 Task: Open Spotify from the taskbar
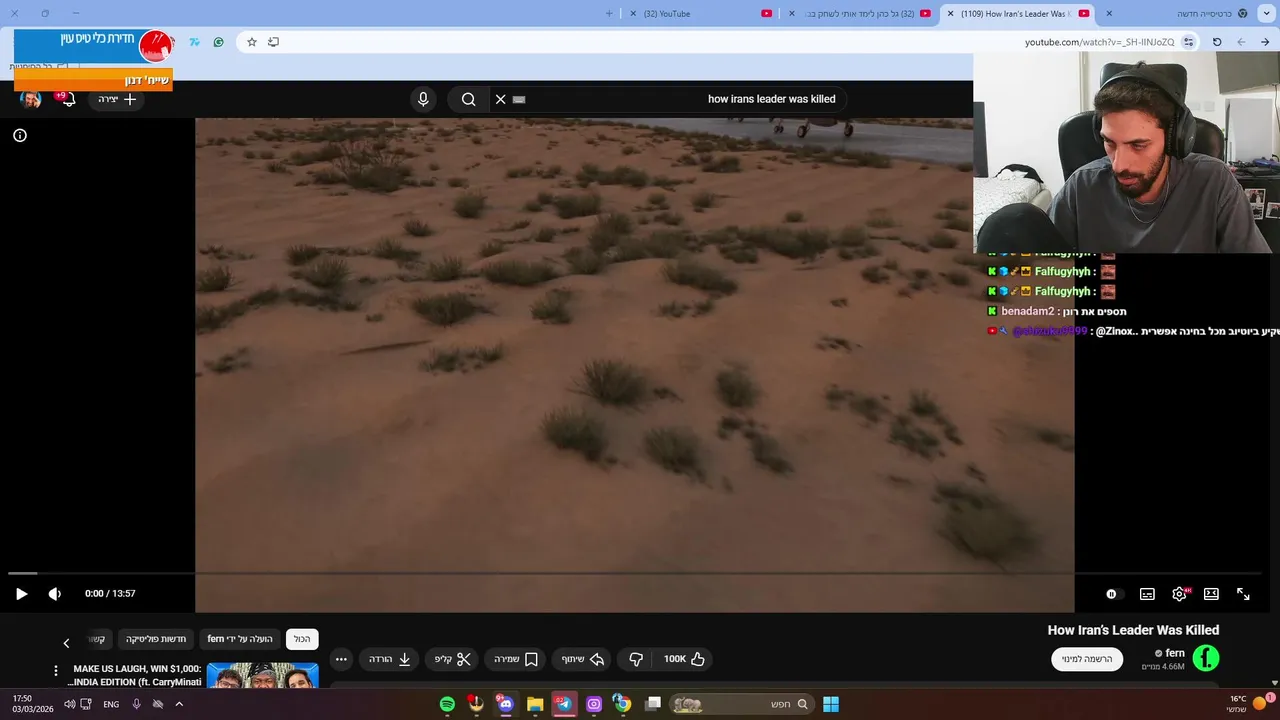447,704
